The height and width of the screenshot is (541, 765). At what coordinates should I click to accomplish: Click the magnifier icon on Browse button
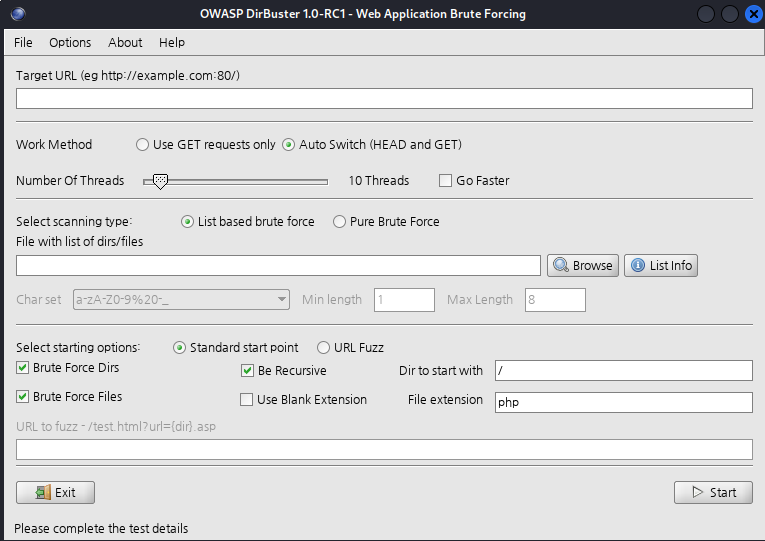tap(561, 265)
